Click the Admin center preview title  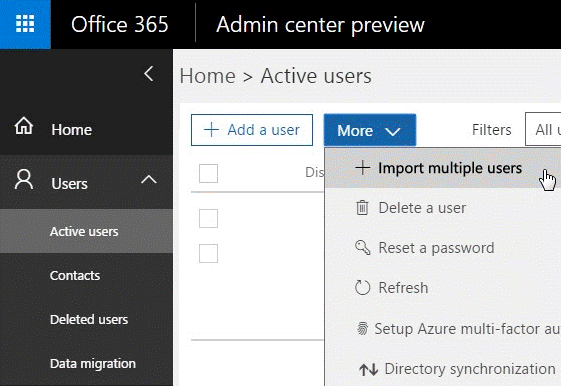pyautogui.click(x=320, y=25)
